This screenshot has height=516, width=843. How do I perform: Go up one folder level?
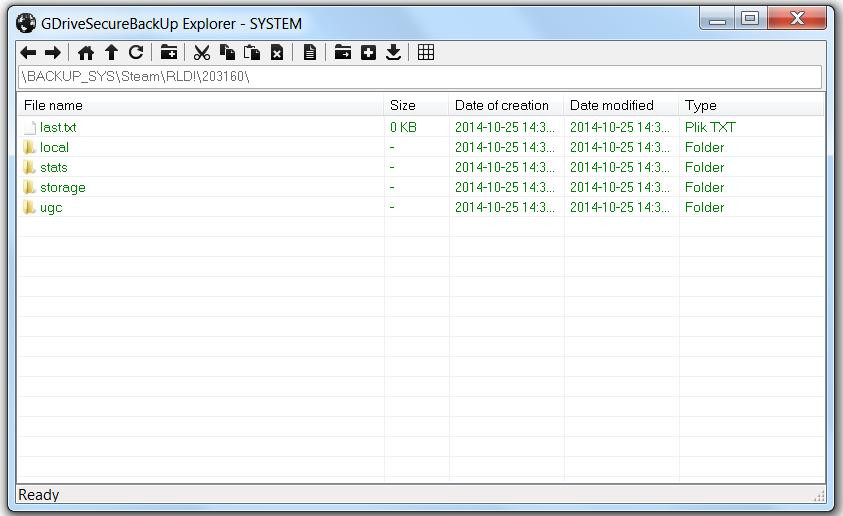pos(111,53)
